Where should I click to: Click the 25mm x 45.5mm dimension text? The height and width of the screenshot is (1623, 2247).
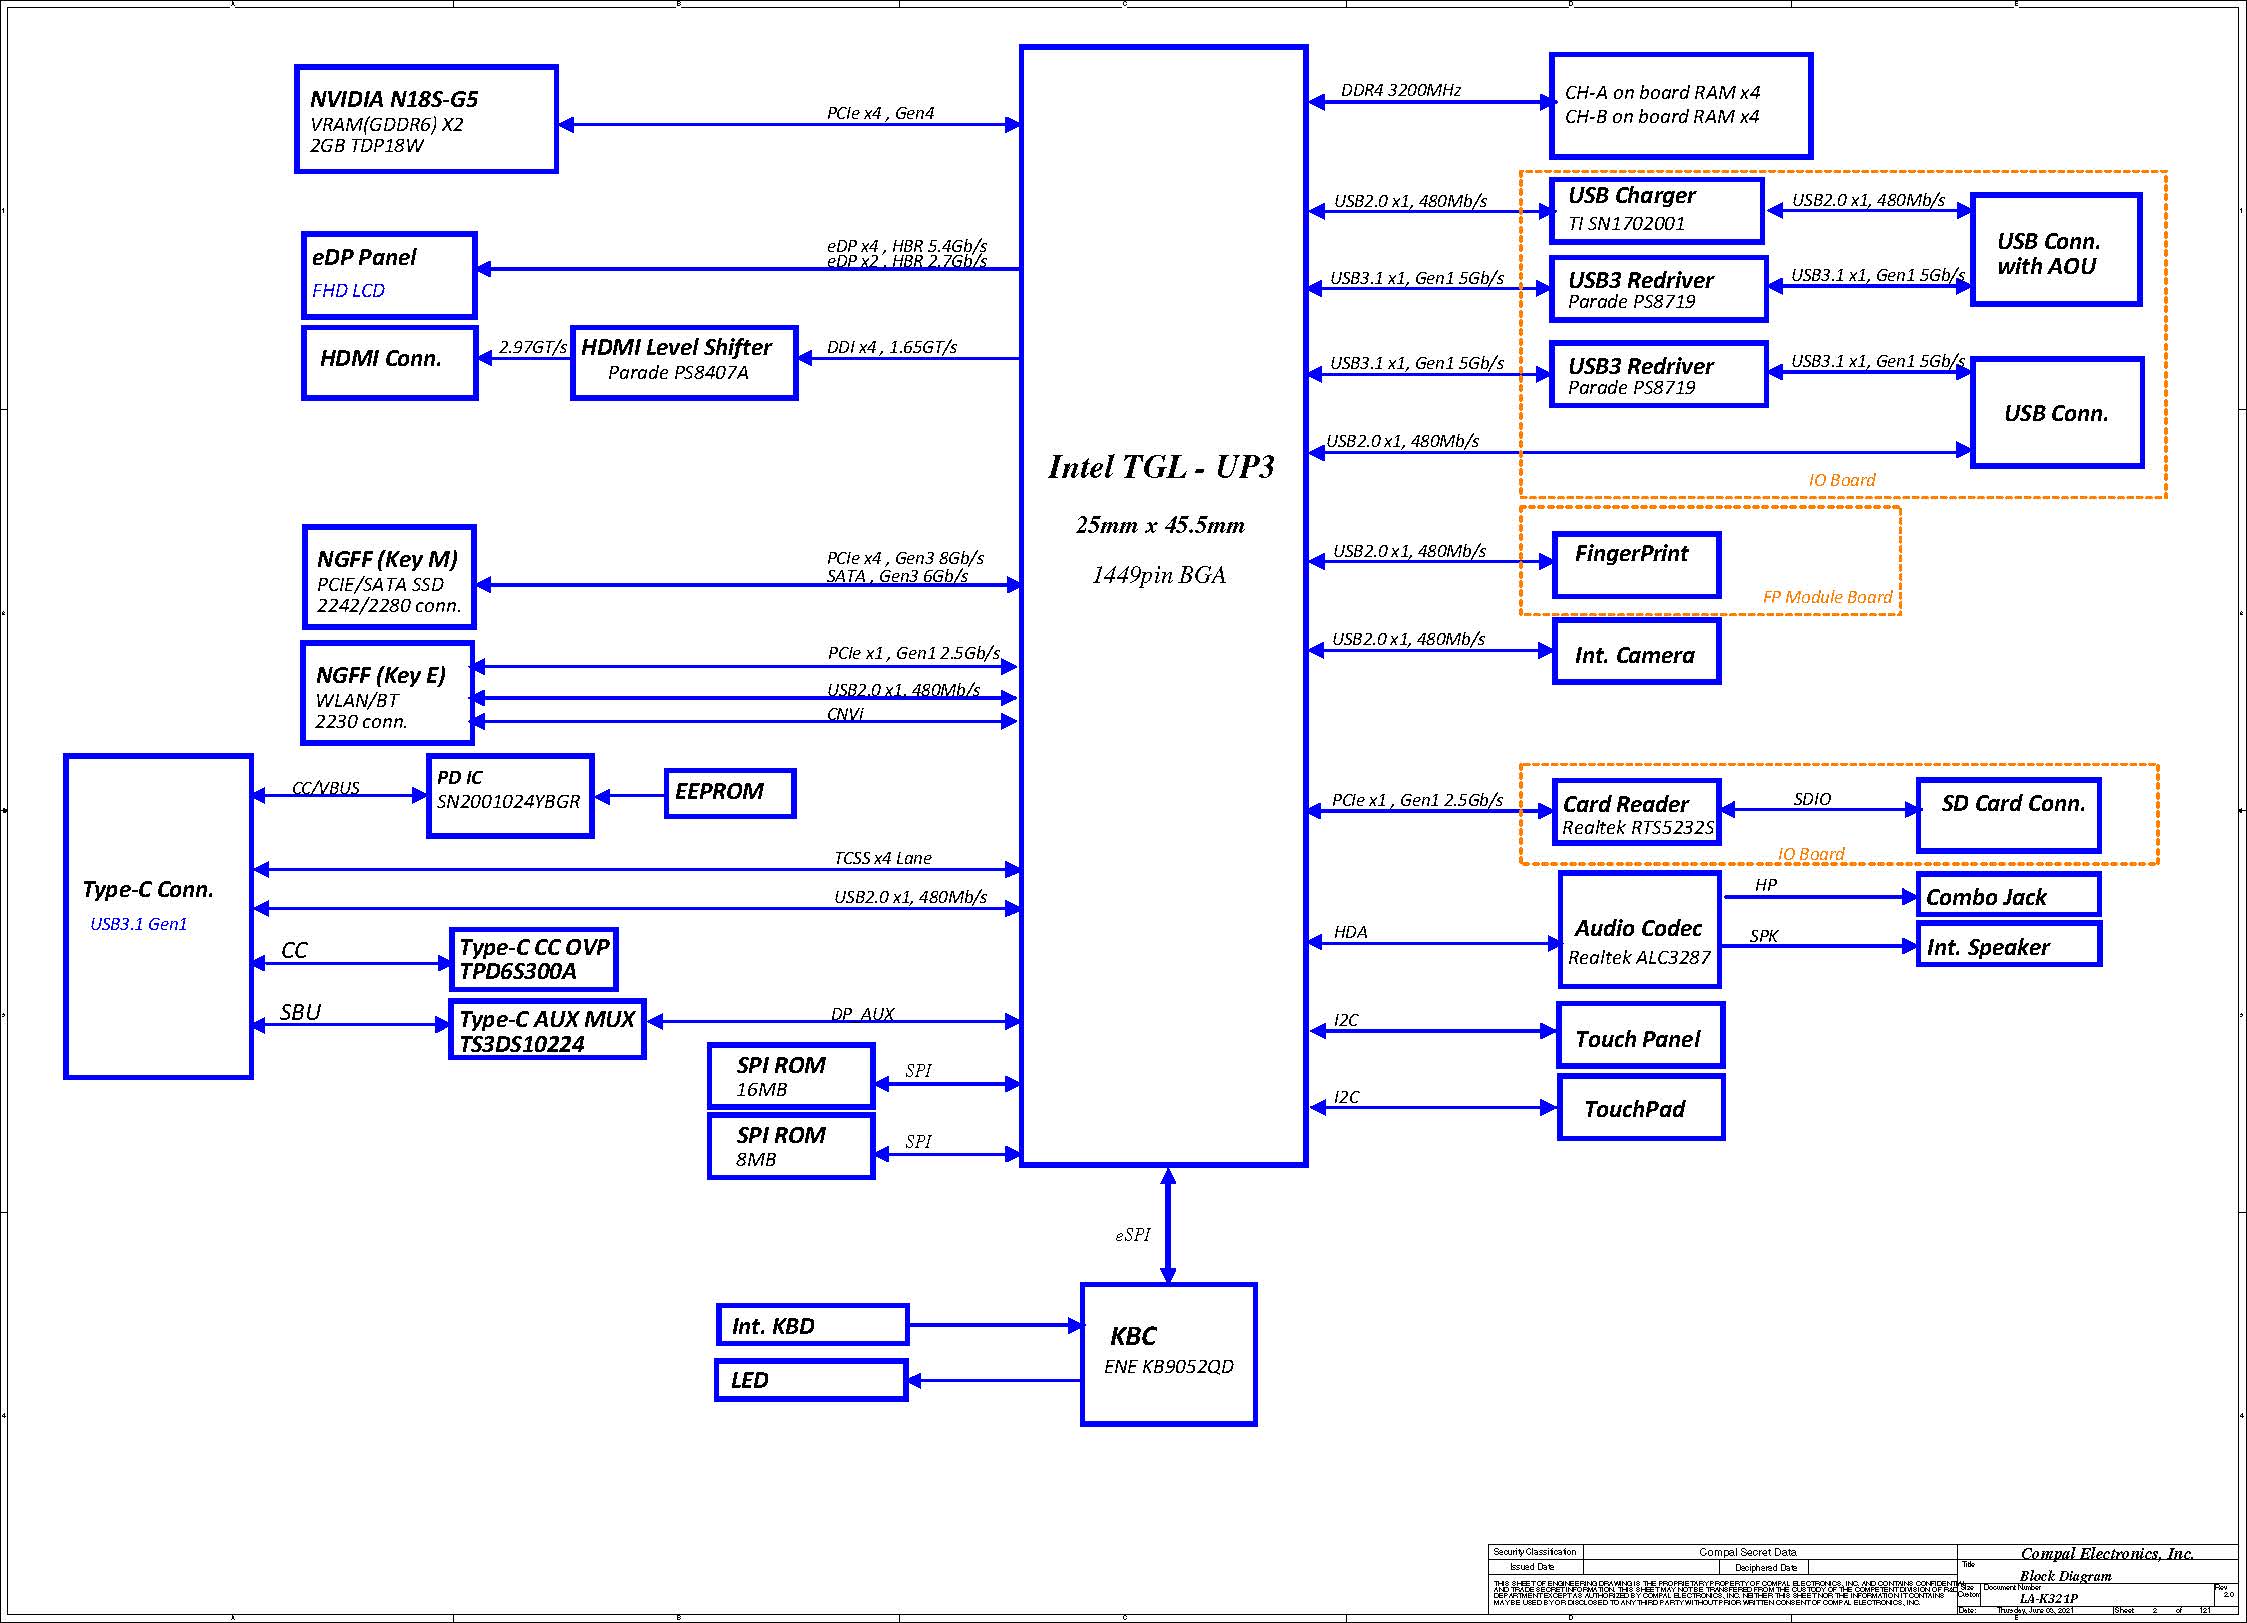tap(1160, 525)
